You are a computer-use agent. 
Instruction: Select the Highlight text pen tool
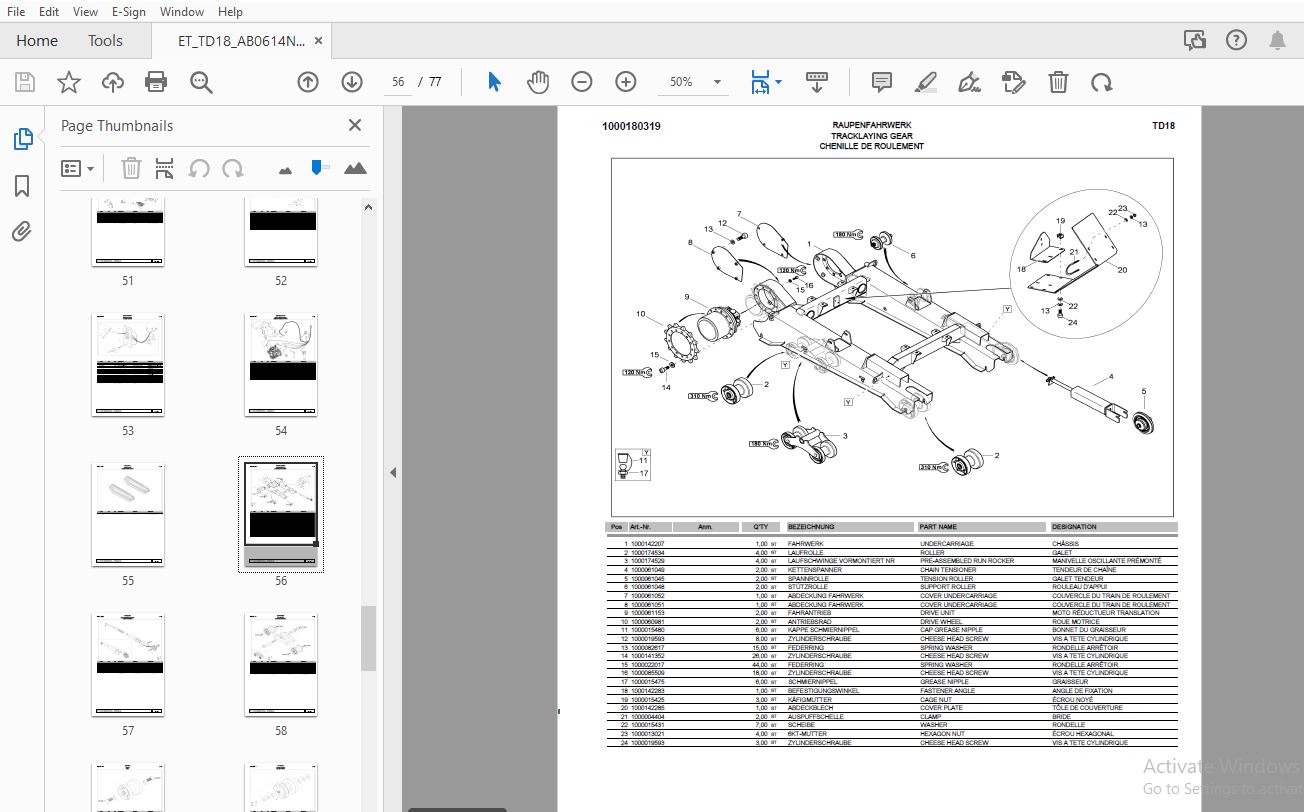(x=925, y=82)
